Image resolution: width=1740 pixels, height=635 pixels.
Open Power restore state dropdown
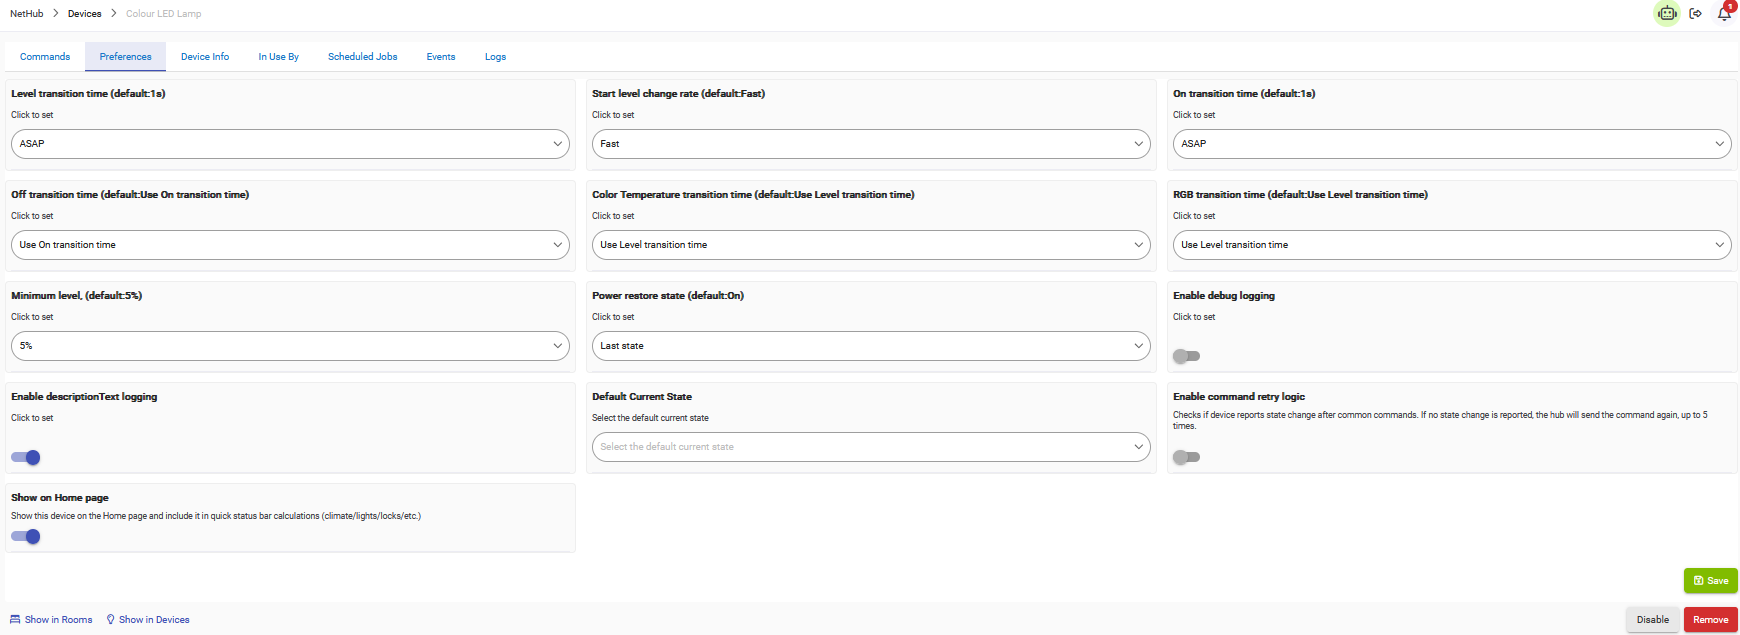pyautogui.click(x=871, y=346)
